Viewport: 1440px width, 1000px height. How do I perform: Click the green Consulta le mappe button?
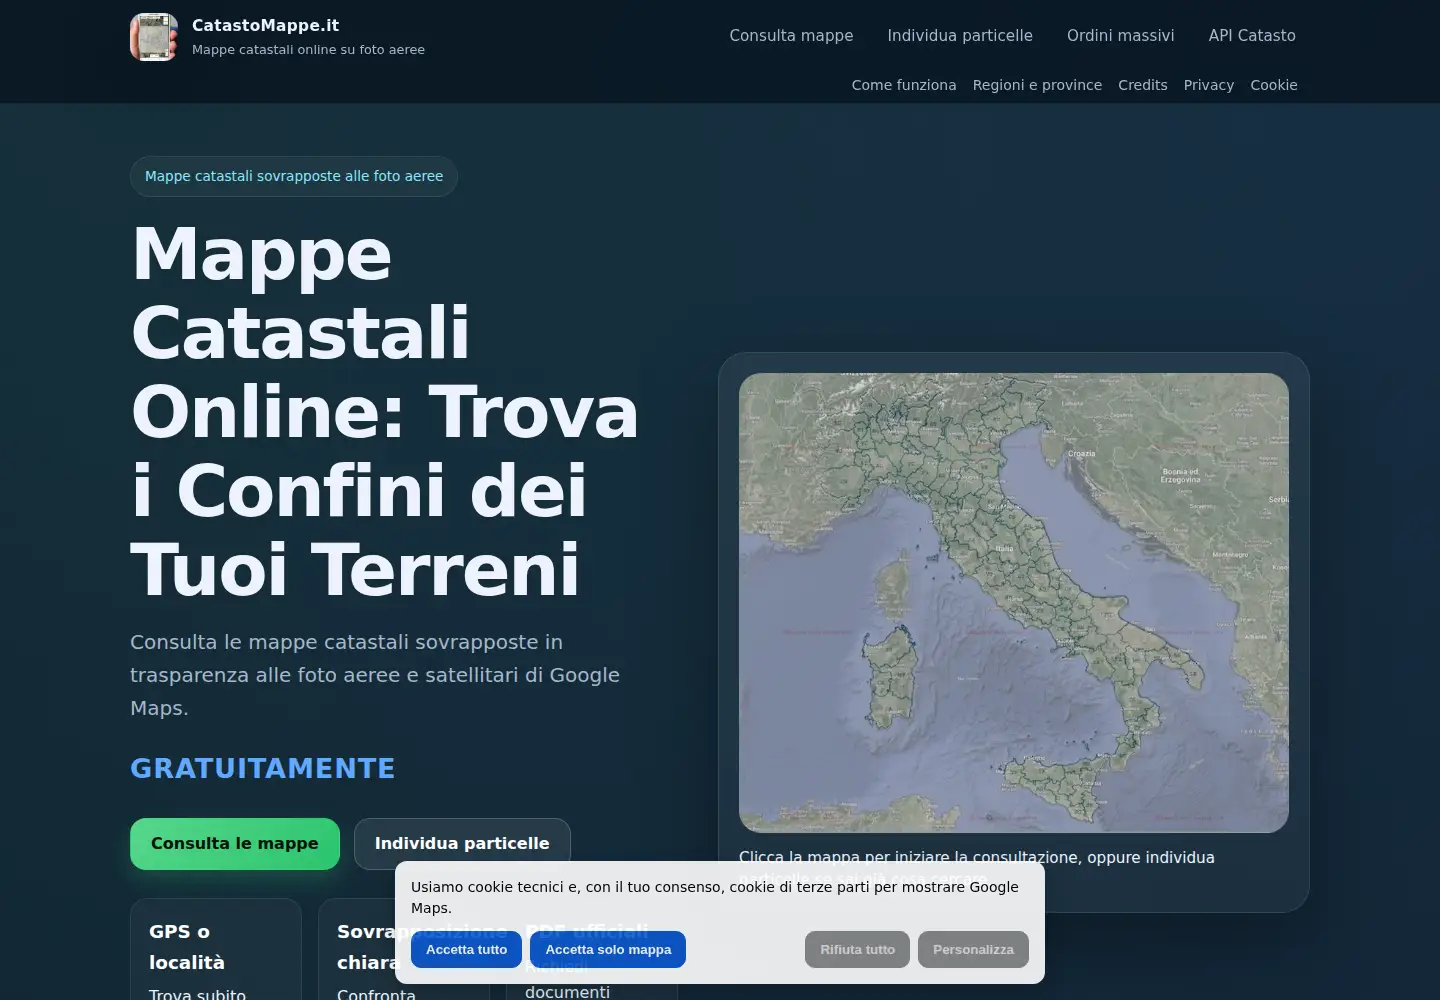(x=235, y=844)
